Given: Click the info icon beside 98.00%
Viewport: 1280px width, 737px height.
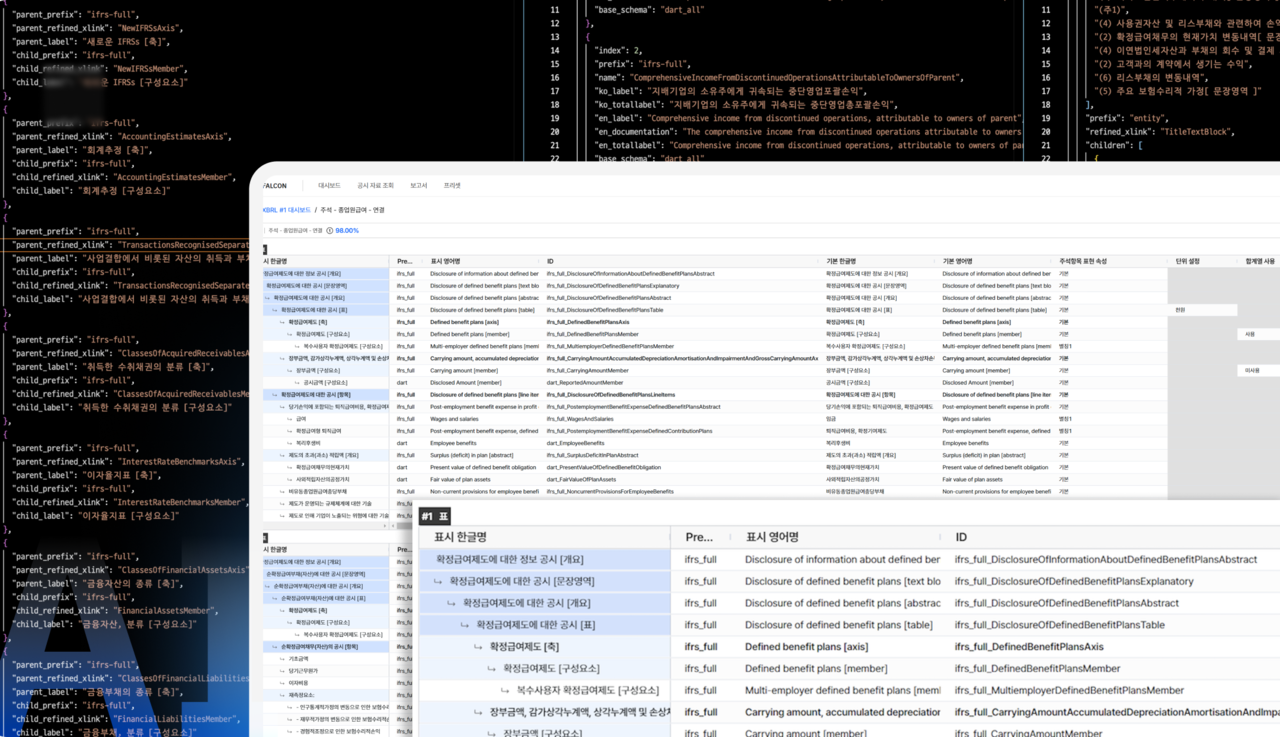Looking at the screenshot, I should (330, 230).
